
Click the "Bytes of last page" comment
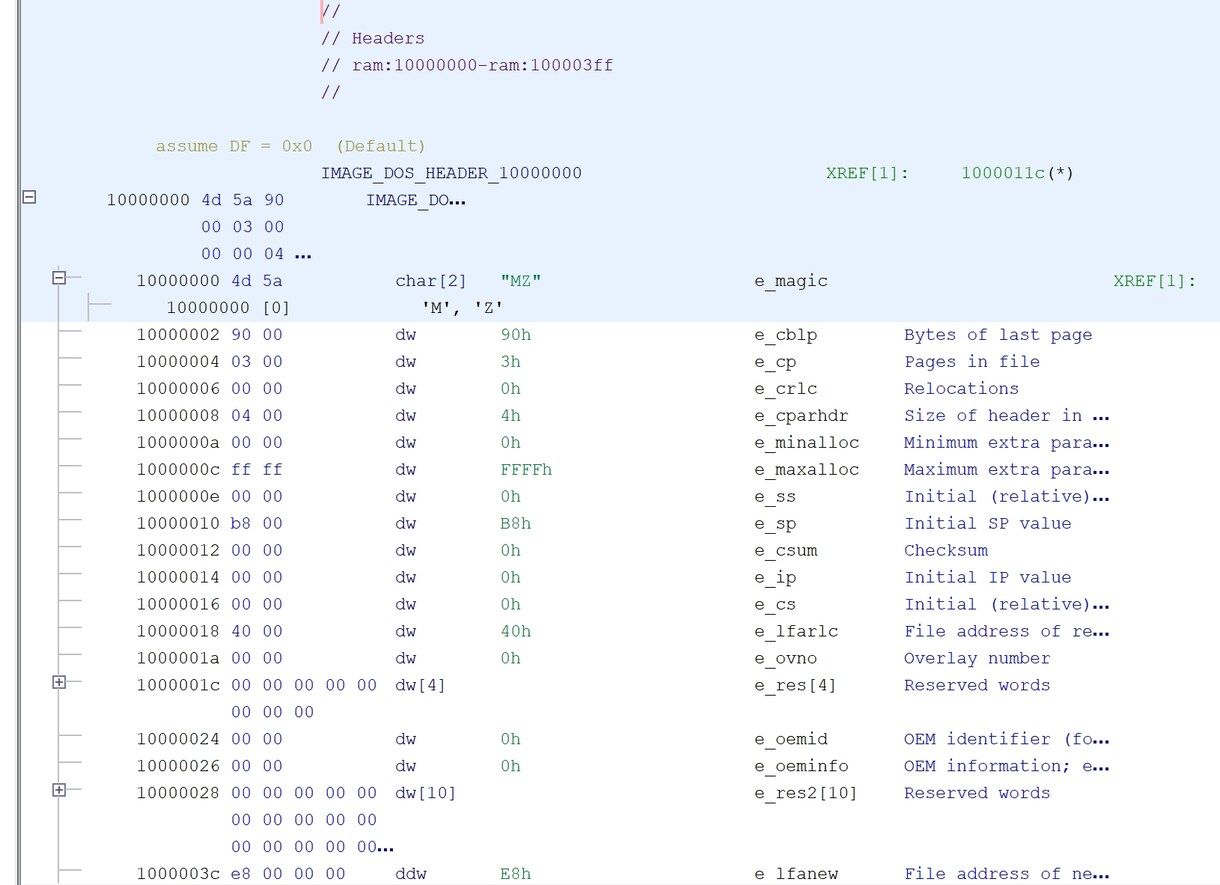point(998,335)
